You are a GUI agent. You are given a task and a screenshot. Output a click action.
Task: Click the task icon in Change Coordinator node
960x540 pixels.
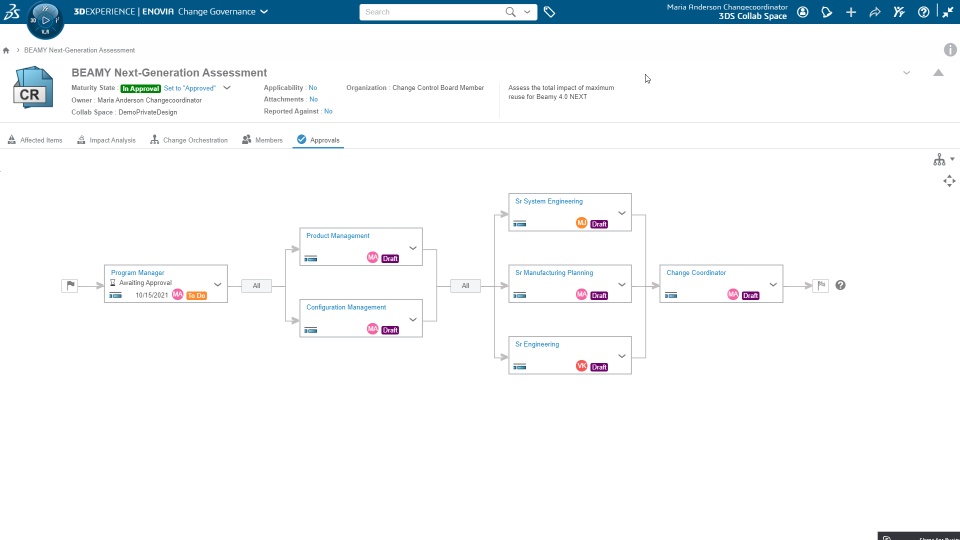[x=671, y=295]
